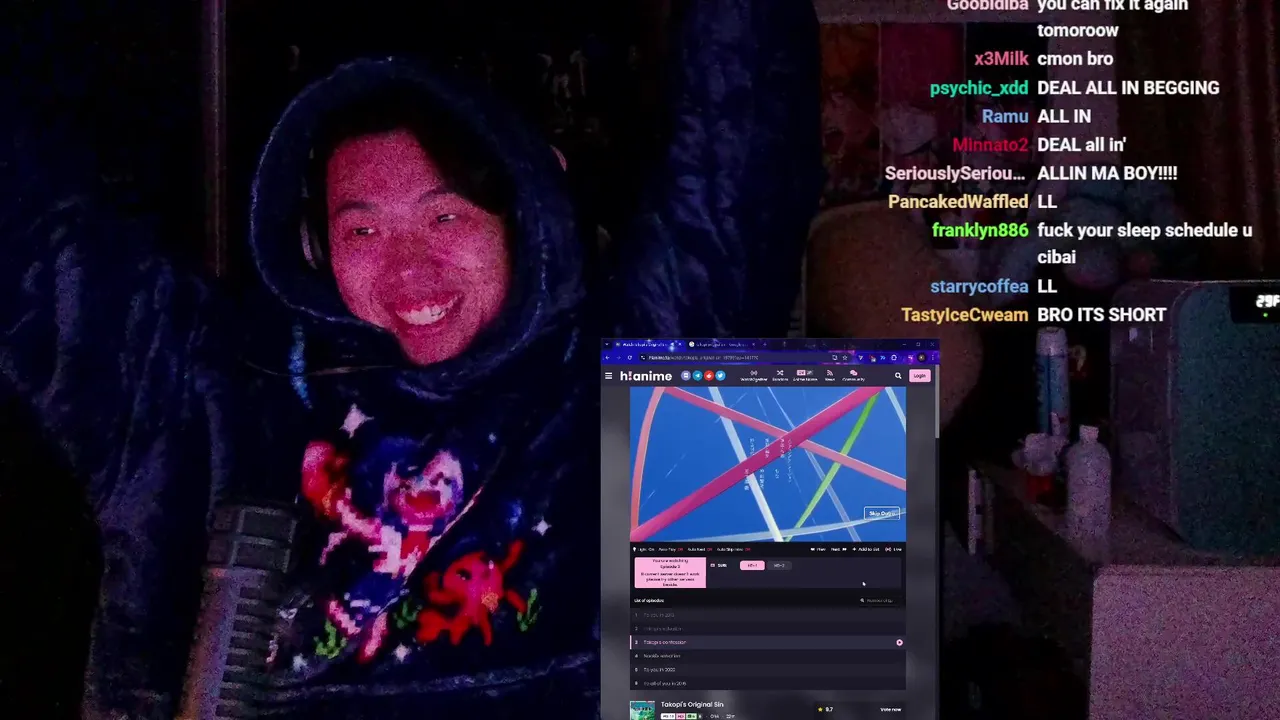Click the video player area
Image resolution: width=1280 pixels, height=720 pixels.
pyautogui.click(x=767, y=465)
